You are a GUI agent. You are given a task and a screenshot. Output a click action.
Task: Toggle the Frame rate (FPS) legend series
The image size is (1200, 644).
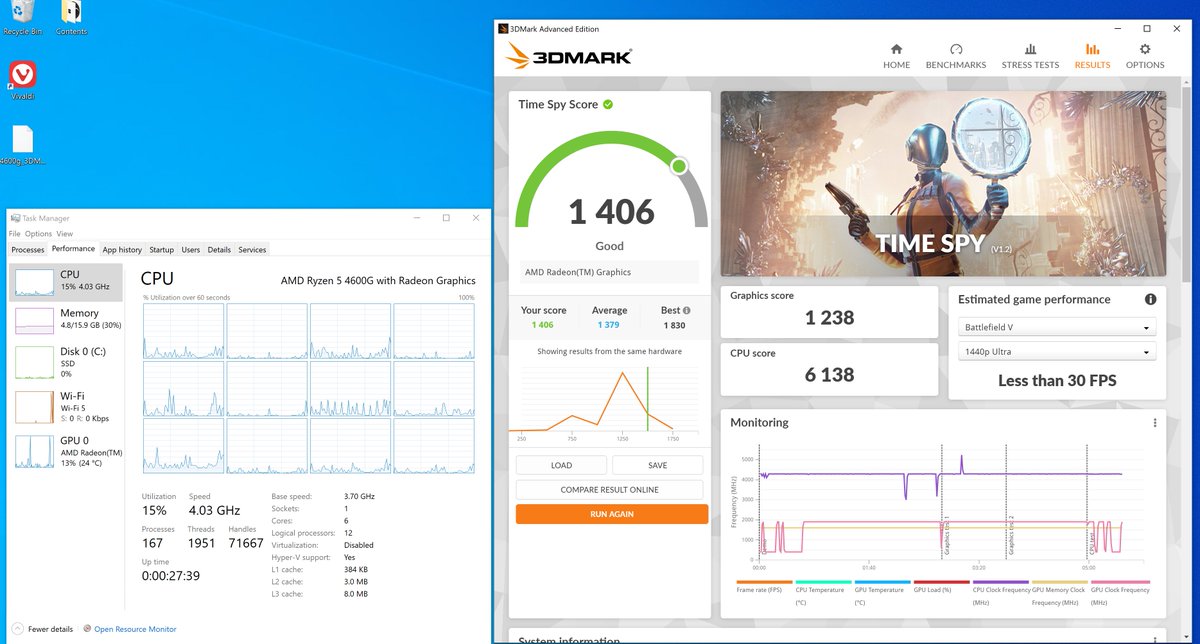click(765, 587)
